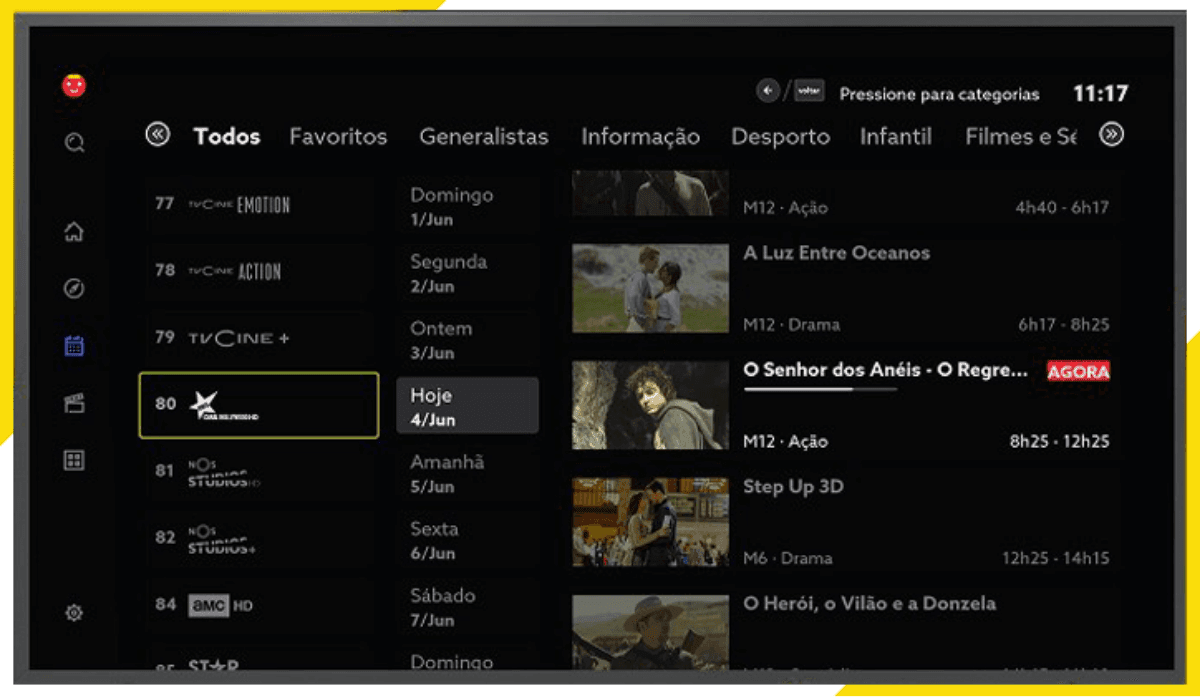Click the 12h25 - 14h15 time text
The height and width of the screenshot is (697, 1200).
[x=1055, y=558]
